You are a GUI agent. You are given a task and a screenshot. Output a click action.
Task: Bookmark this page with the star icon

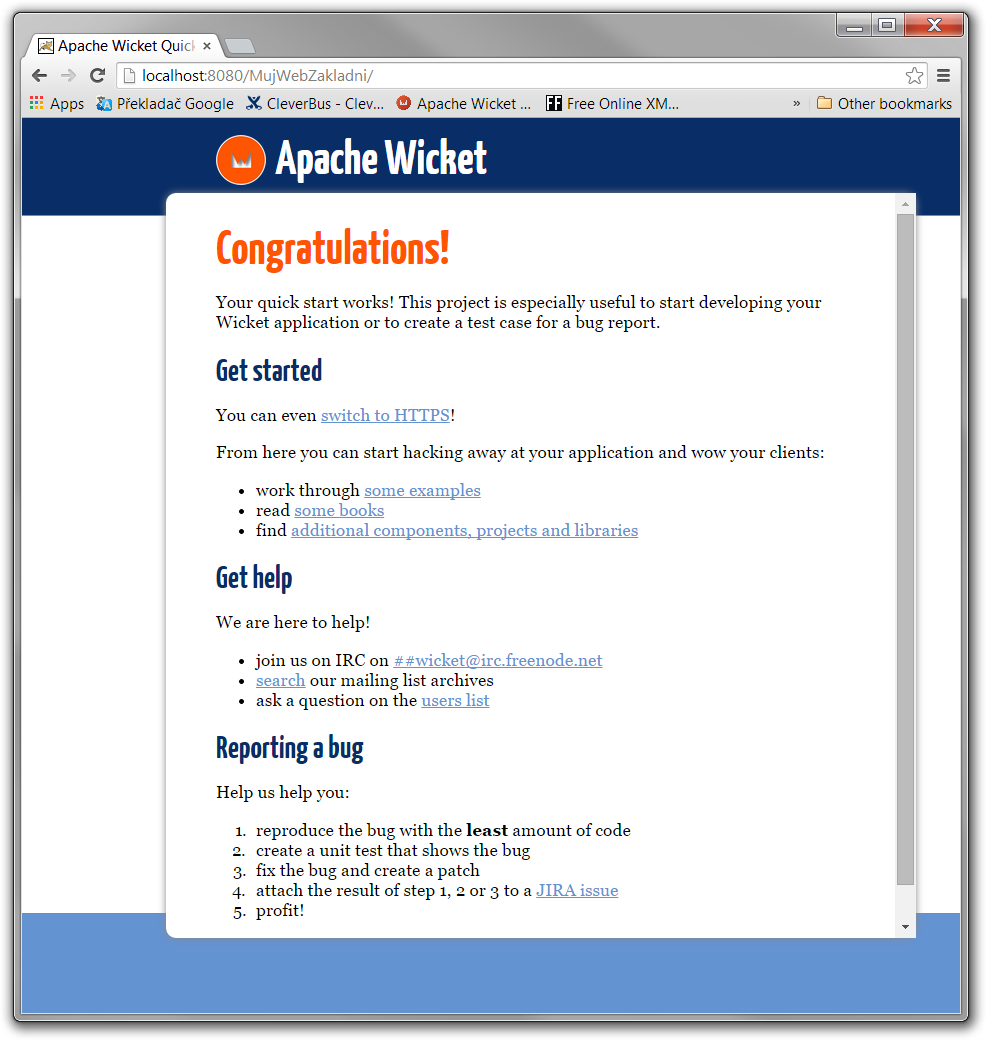(914, 76)
